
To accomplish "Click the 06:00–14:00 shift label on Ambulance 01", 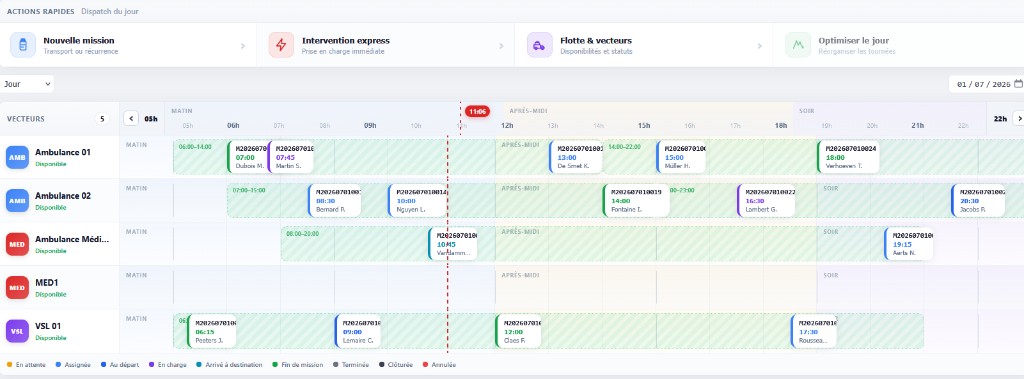I will (x=195, y=147).
